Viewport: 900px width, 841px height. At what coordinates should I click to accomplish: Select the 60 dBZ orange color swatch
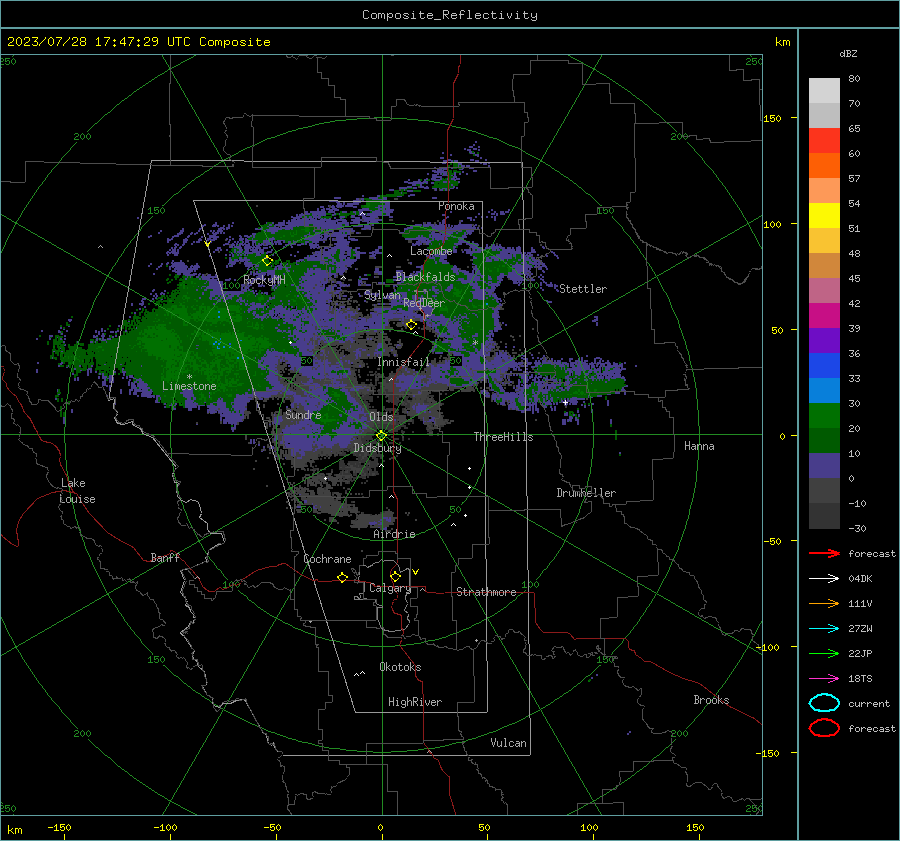point(824,165)
